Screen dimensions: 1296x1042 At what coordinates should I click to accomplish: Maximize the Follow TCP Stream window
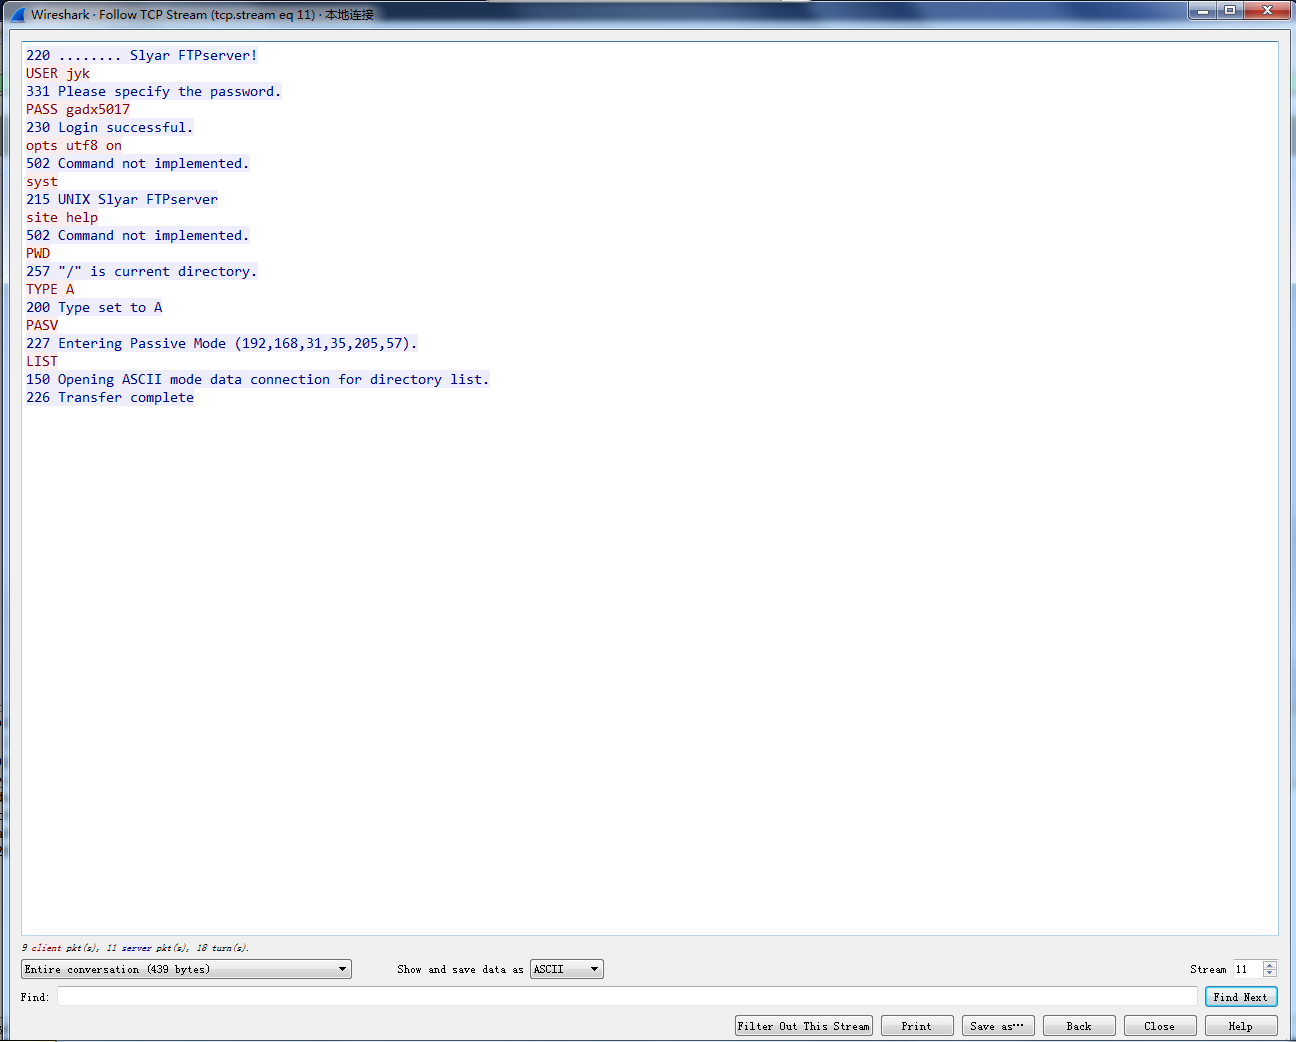(1230, 11)
